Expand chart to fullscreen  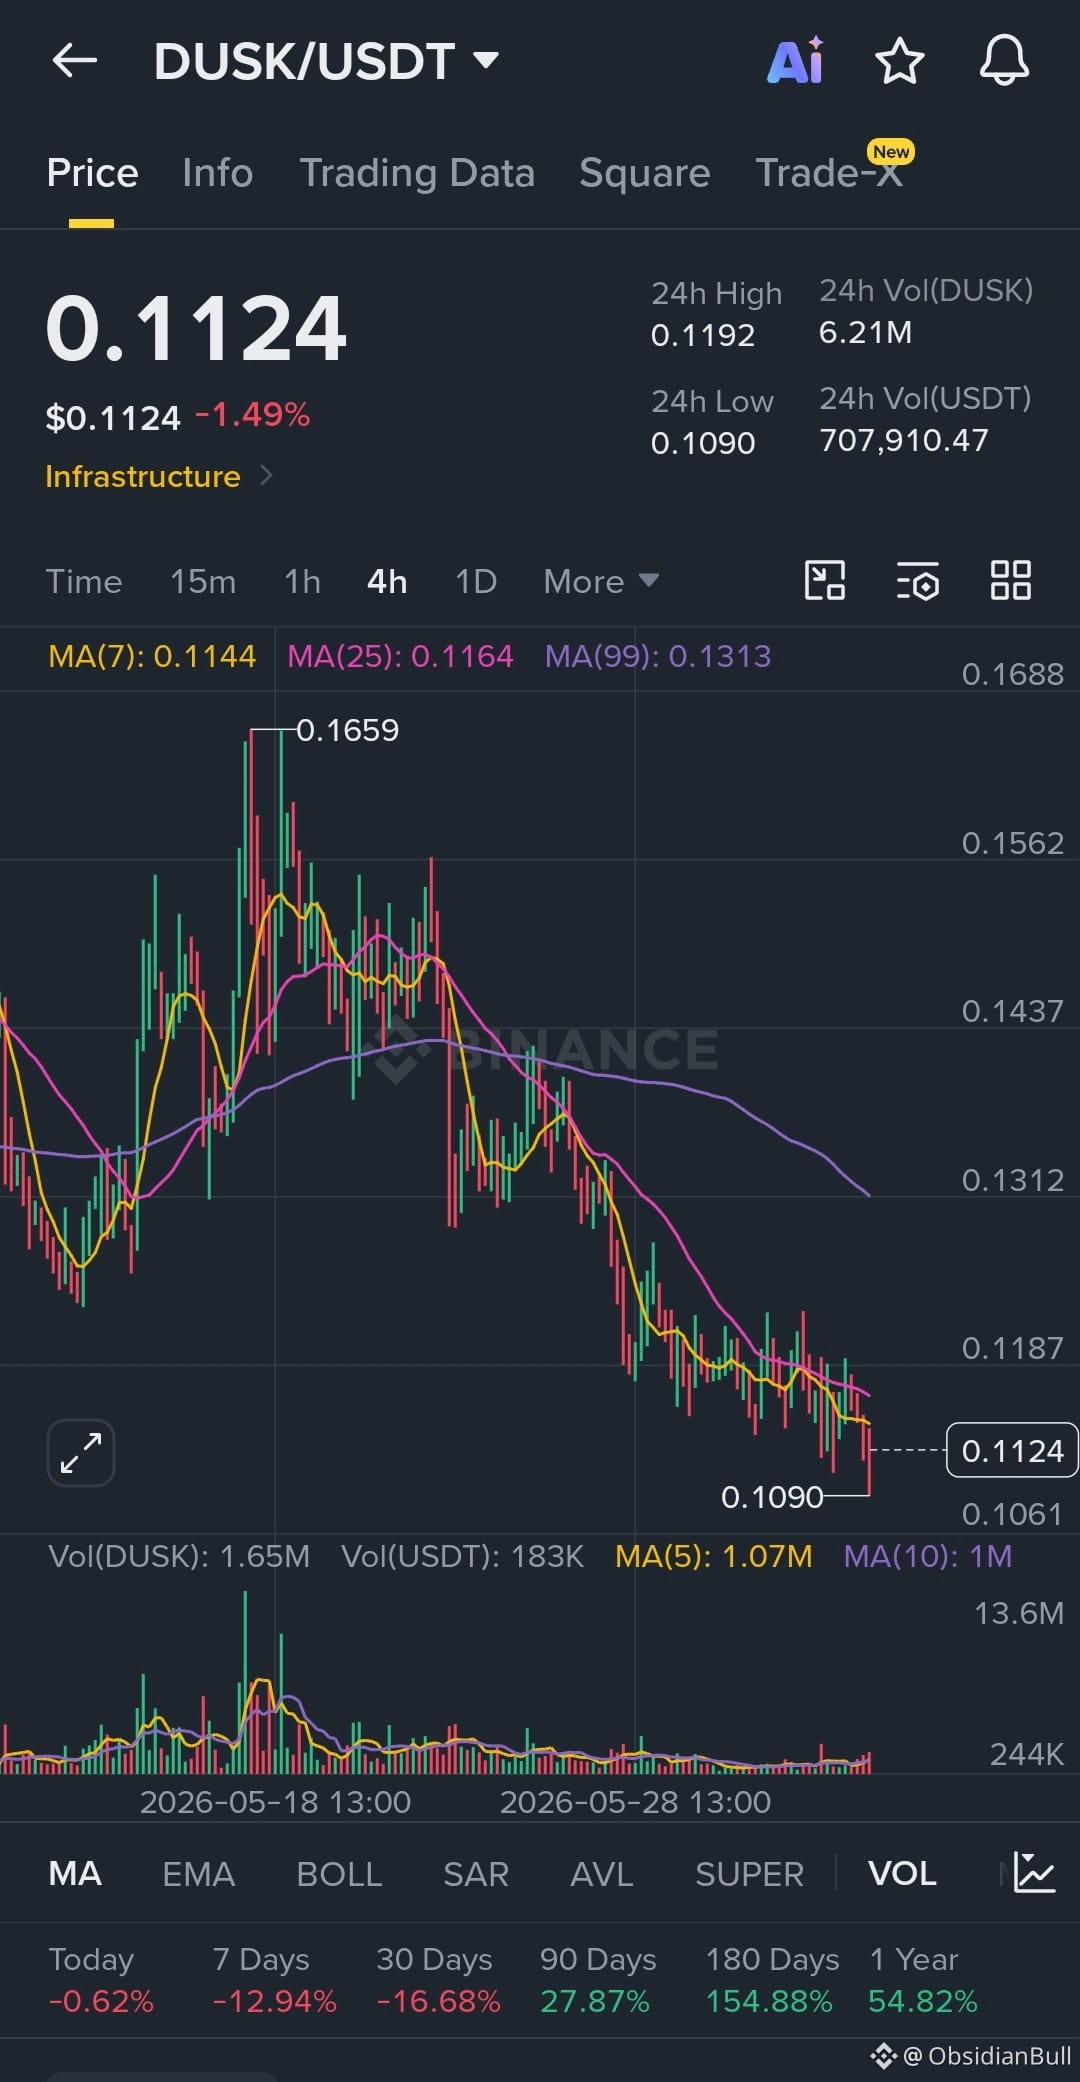81,1453
